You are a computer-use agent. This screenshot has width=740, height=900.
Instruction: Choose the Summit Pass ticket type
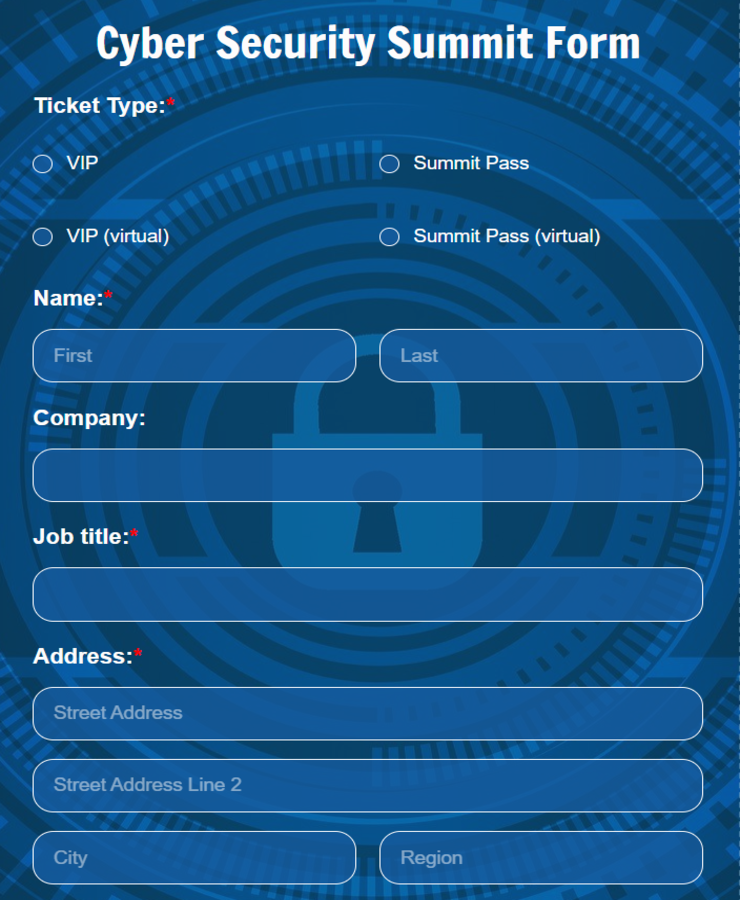[389, 163]
